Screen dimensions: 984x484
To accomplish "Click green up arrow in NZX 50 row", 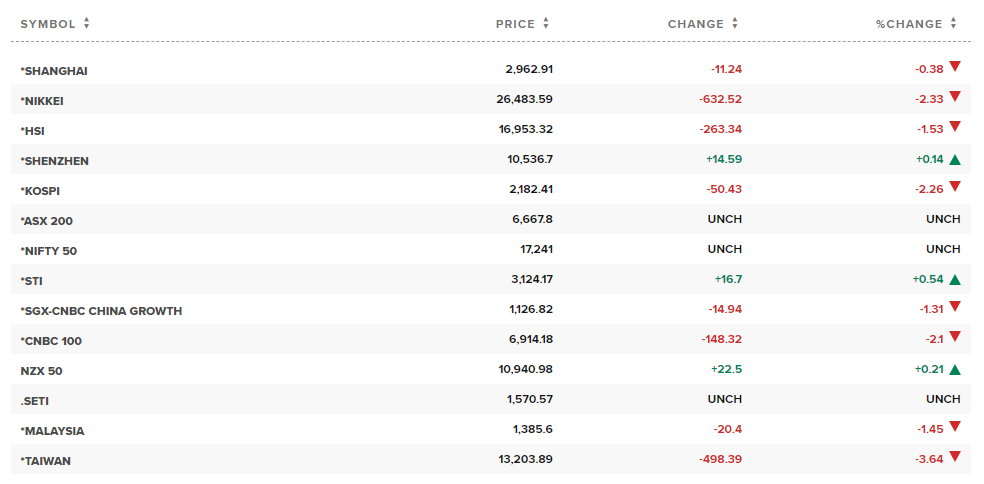I will [955, 369].
